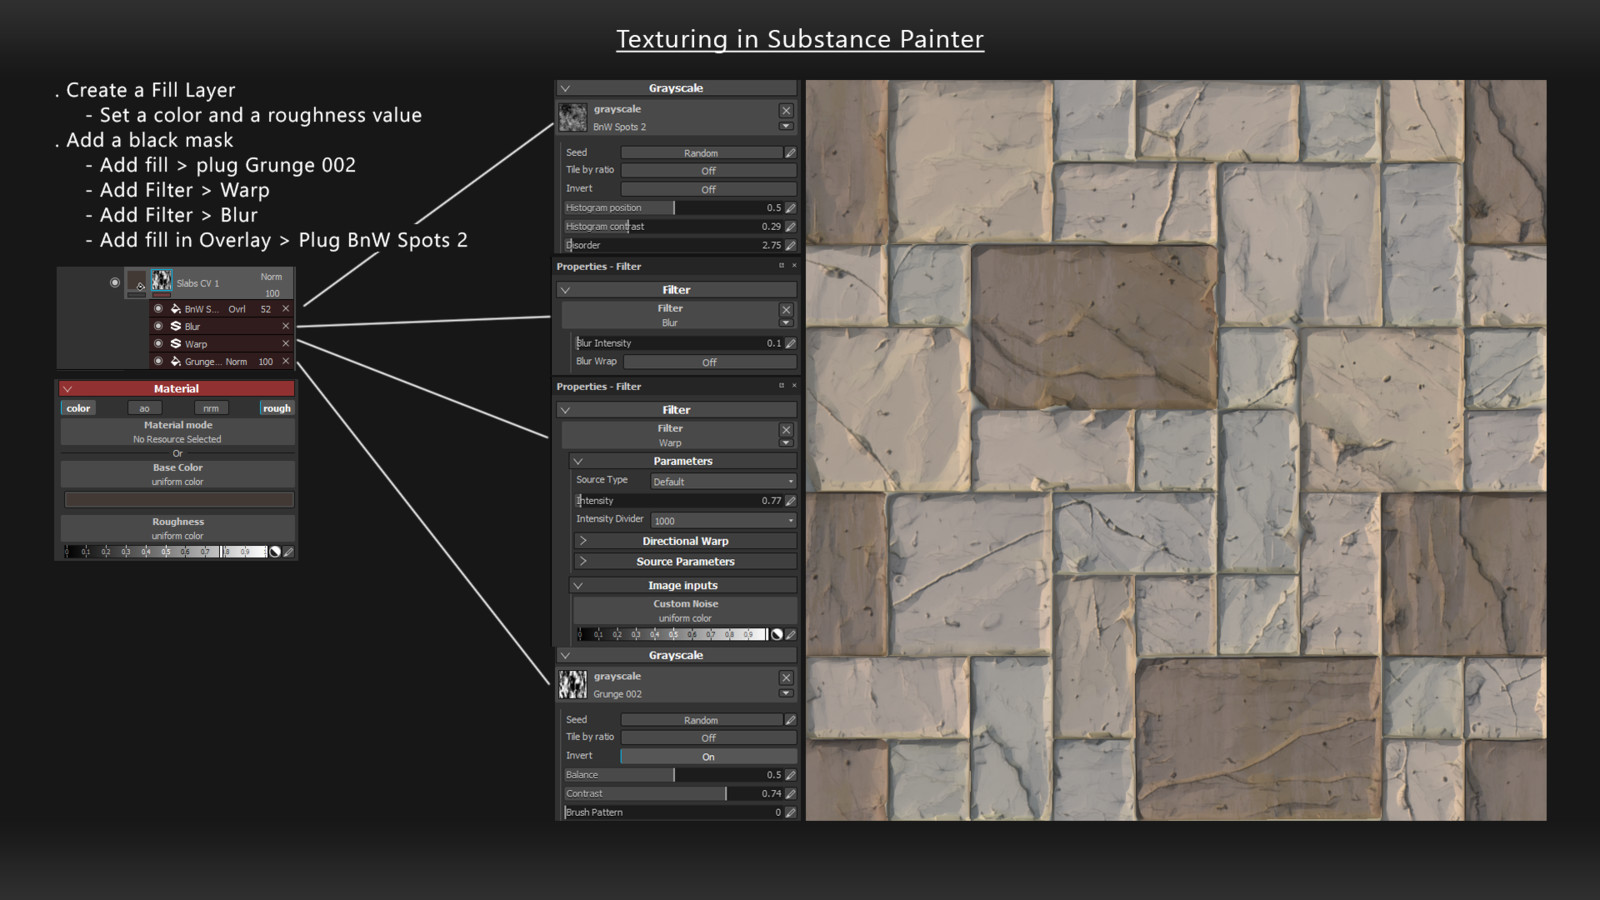Open Slabs CV 1 layer Norm blend mode

tap(271, 276)
